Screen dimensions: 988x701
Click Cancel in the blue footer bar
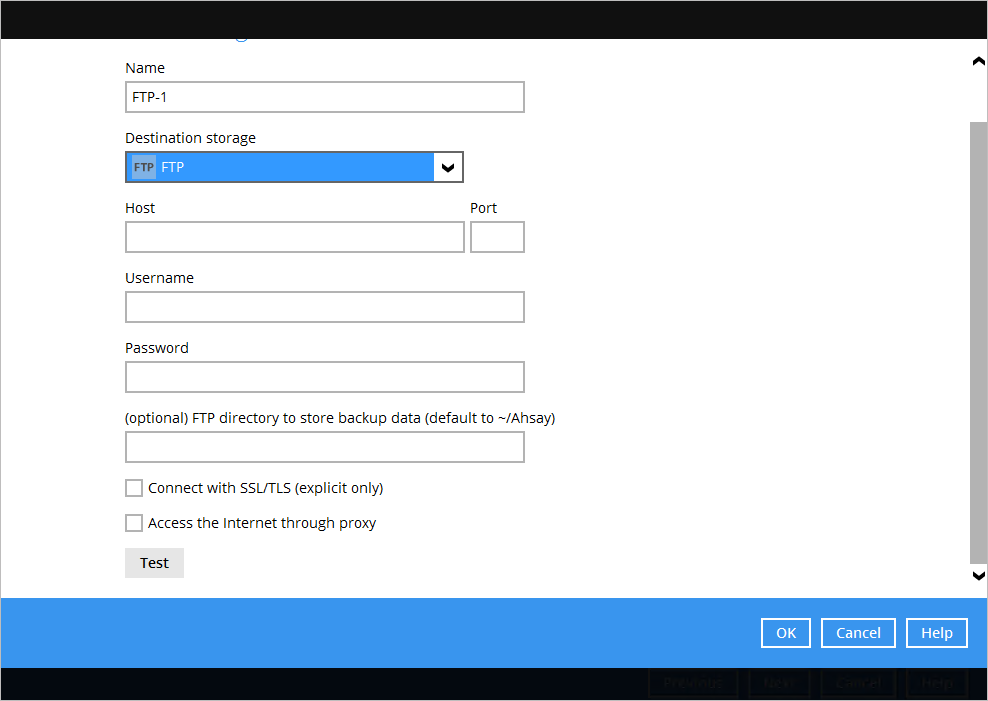[858, 633]
